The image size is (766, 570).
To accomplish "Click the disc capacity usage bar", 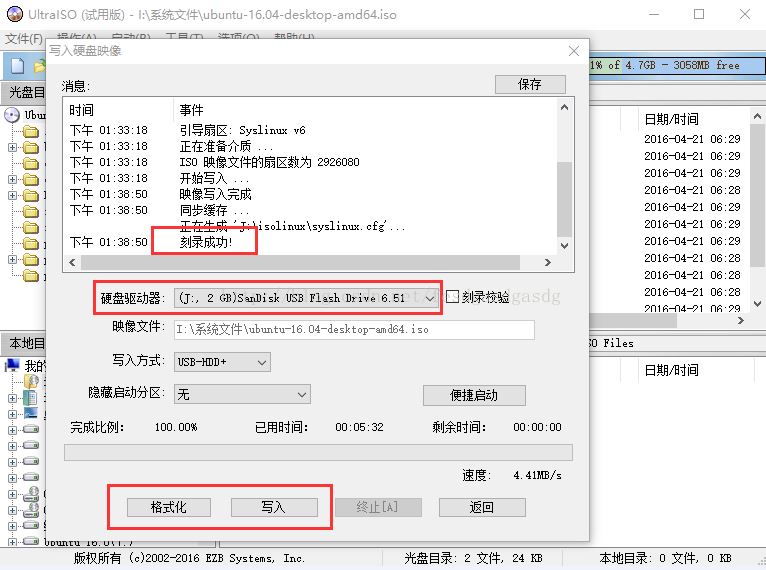I will pyautogui.click(x=675, y=65).
